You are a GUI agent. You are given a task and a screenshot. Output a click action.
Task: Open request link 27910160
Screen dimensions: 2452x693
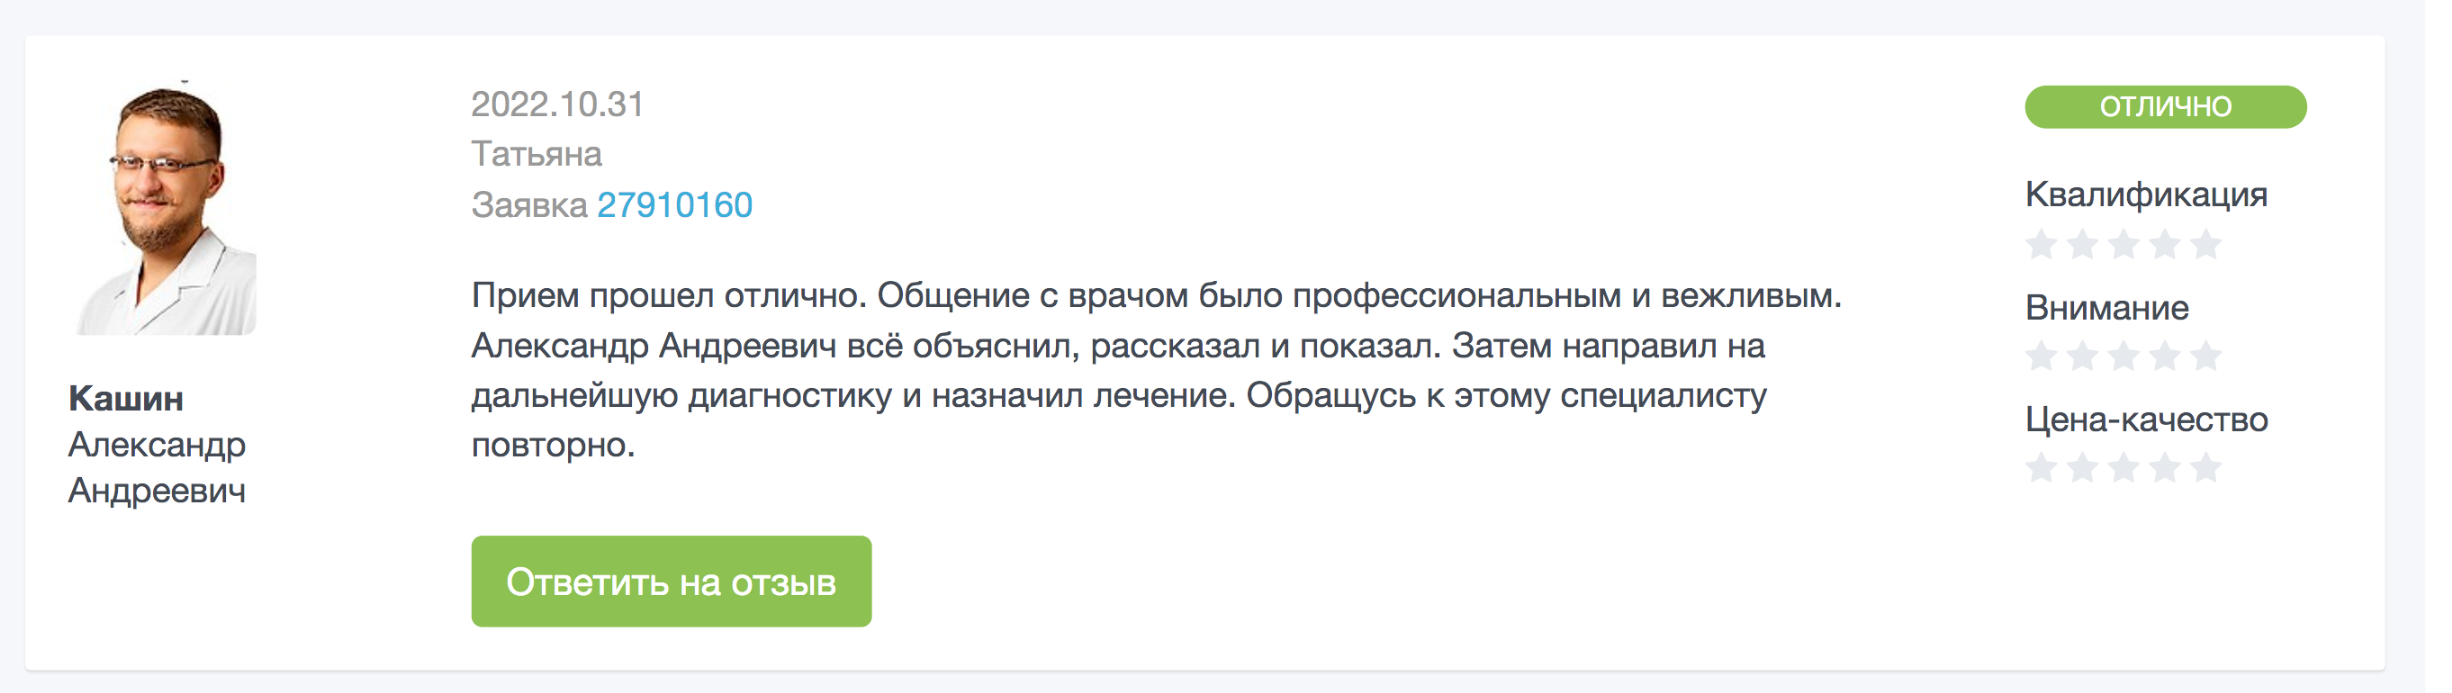(675, 205)
